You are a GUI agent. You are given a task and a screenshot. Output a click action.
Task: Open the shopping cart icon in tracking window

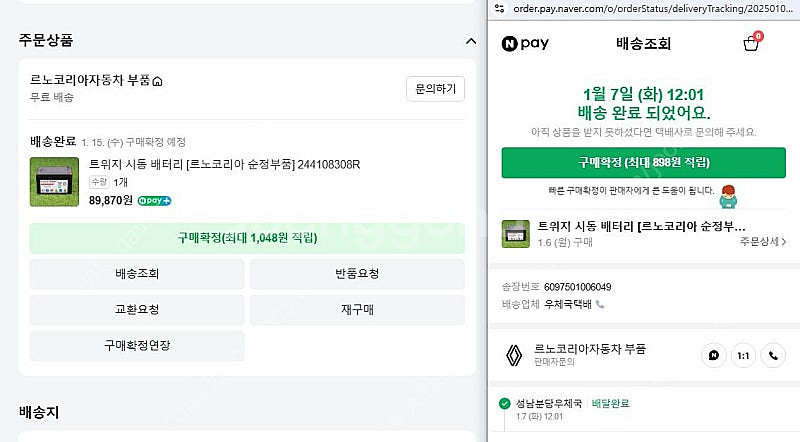click(x=752, y=43)
